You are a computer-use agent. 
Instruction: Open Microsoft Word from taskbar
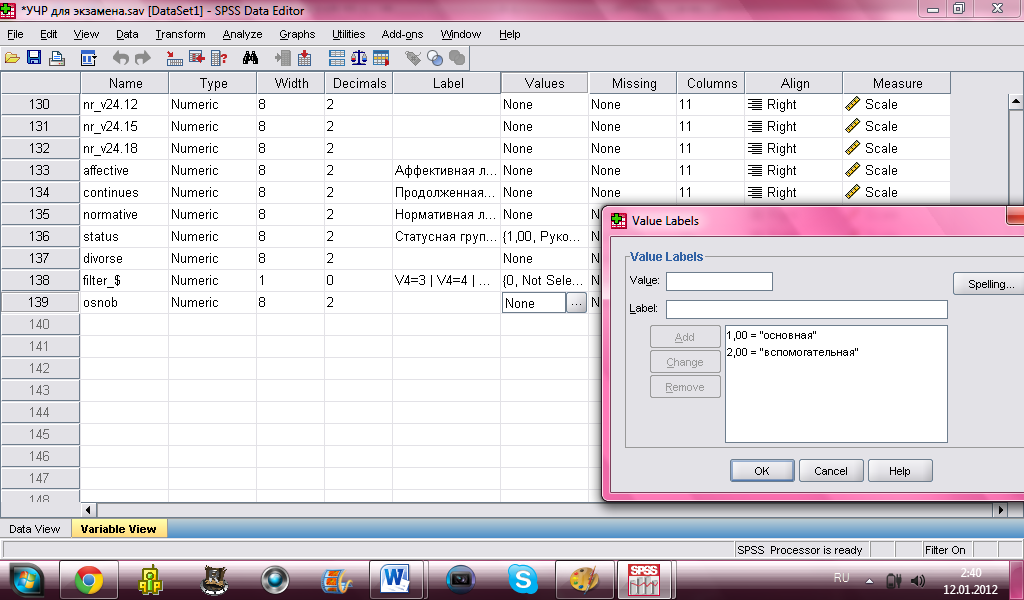396,580
